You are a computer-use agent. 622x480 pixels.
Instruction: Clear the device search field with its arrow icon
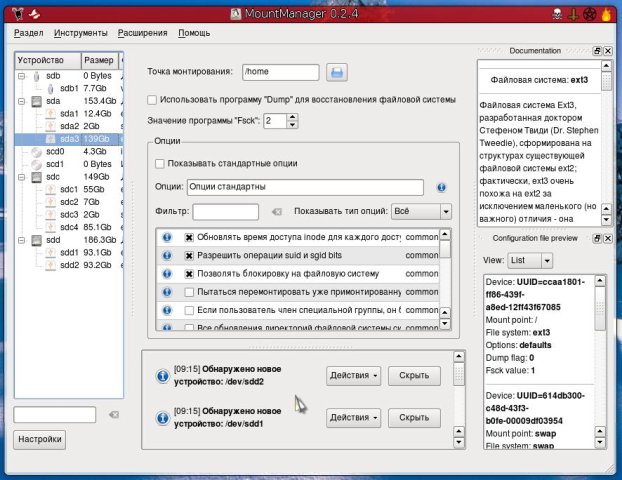(x=114, y=415)
